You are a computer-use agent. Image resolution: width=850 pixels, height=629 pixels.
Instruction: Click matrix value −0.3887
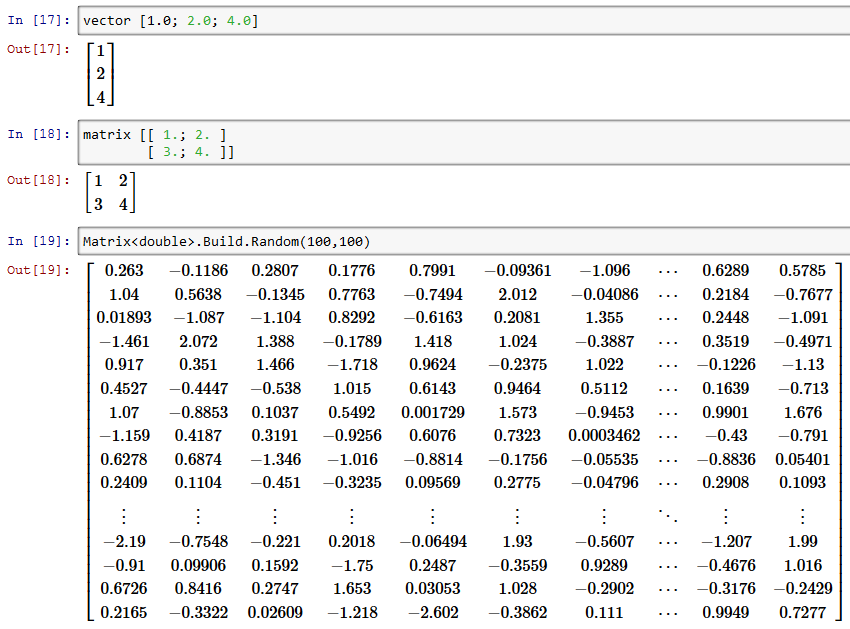click(604, 342)
